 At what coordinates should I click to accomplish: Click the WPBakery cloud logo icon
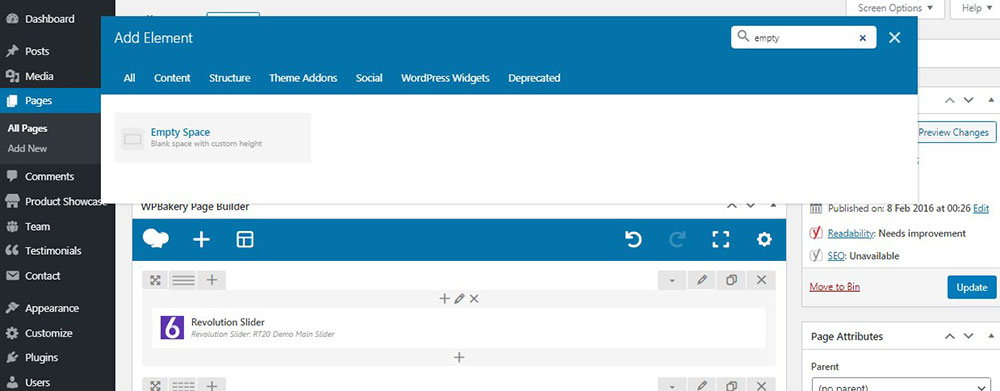(x=156, y=239)
